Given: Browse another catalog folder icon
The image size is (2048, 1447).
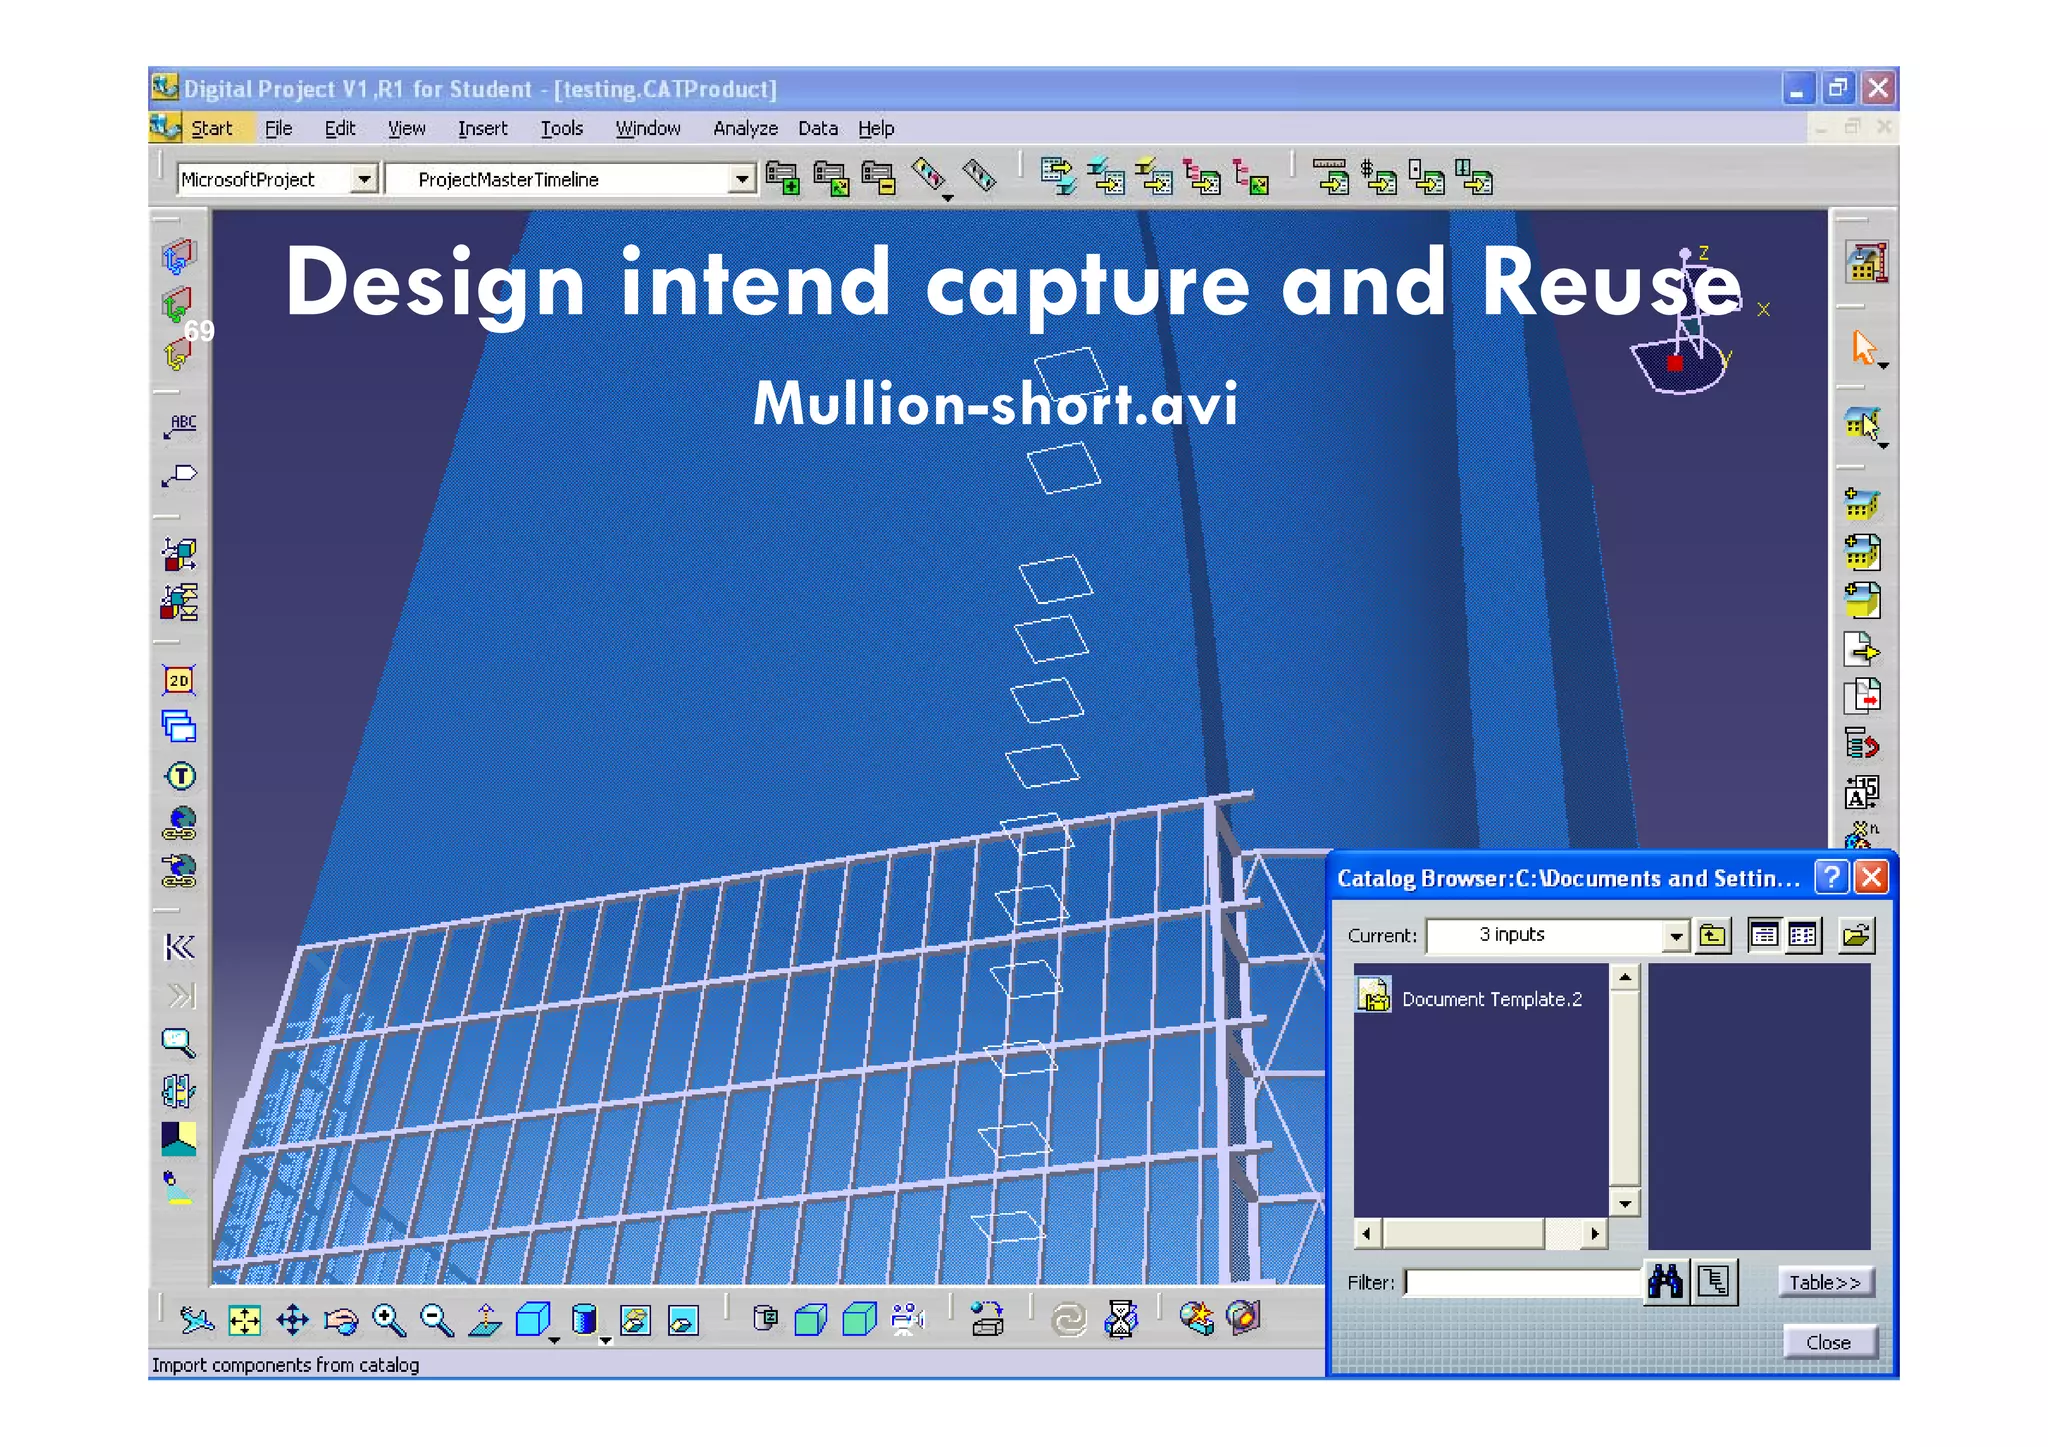Looking at the screenshot, I should (1856, 936).
